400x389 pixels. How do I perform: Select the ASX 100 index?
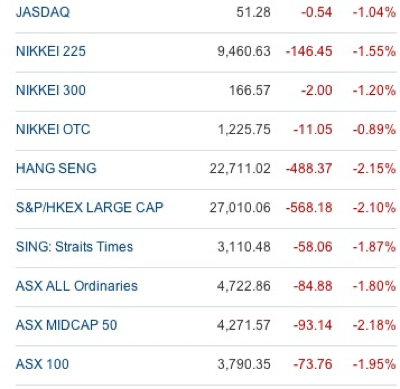click(42, 364)
